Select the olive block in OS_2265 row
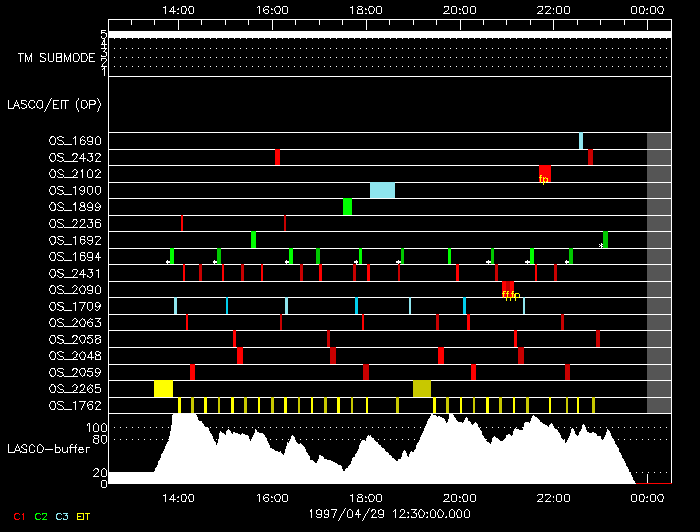This screenshot has width=700, height=532. pos(422,388)
